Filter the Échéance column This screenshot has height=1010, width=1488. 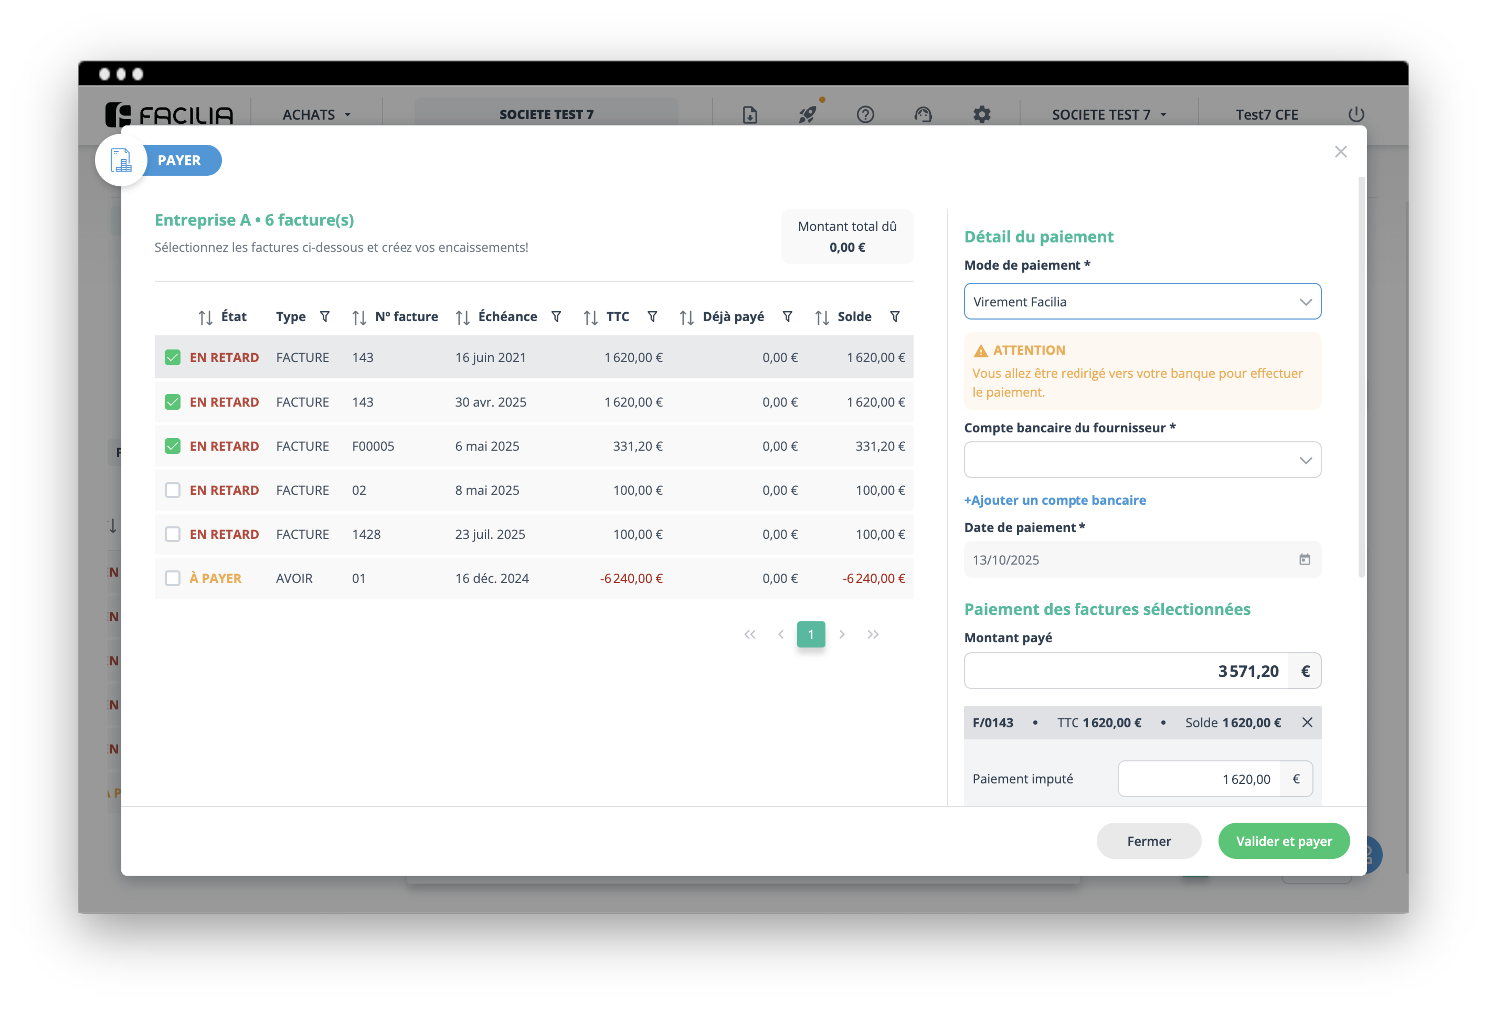[x=557, y=317]
